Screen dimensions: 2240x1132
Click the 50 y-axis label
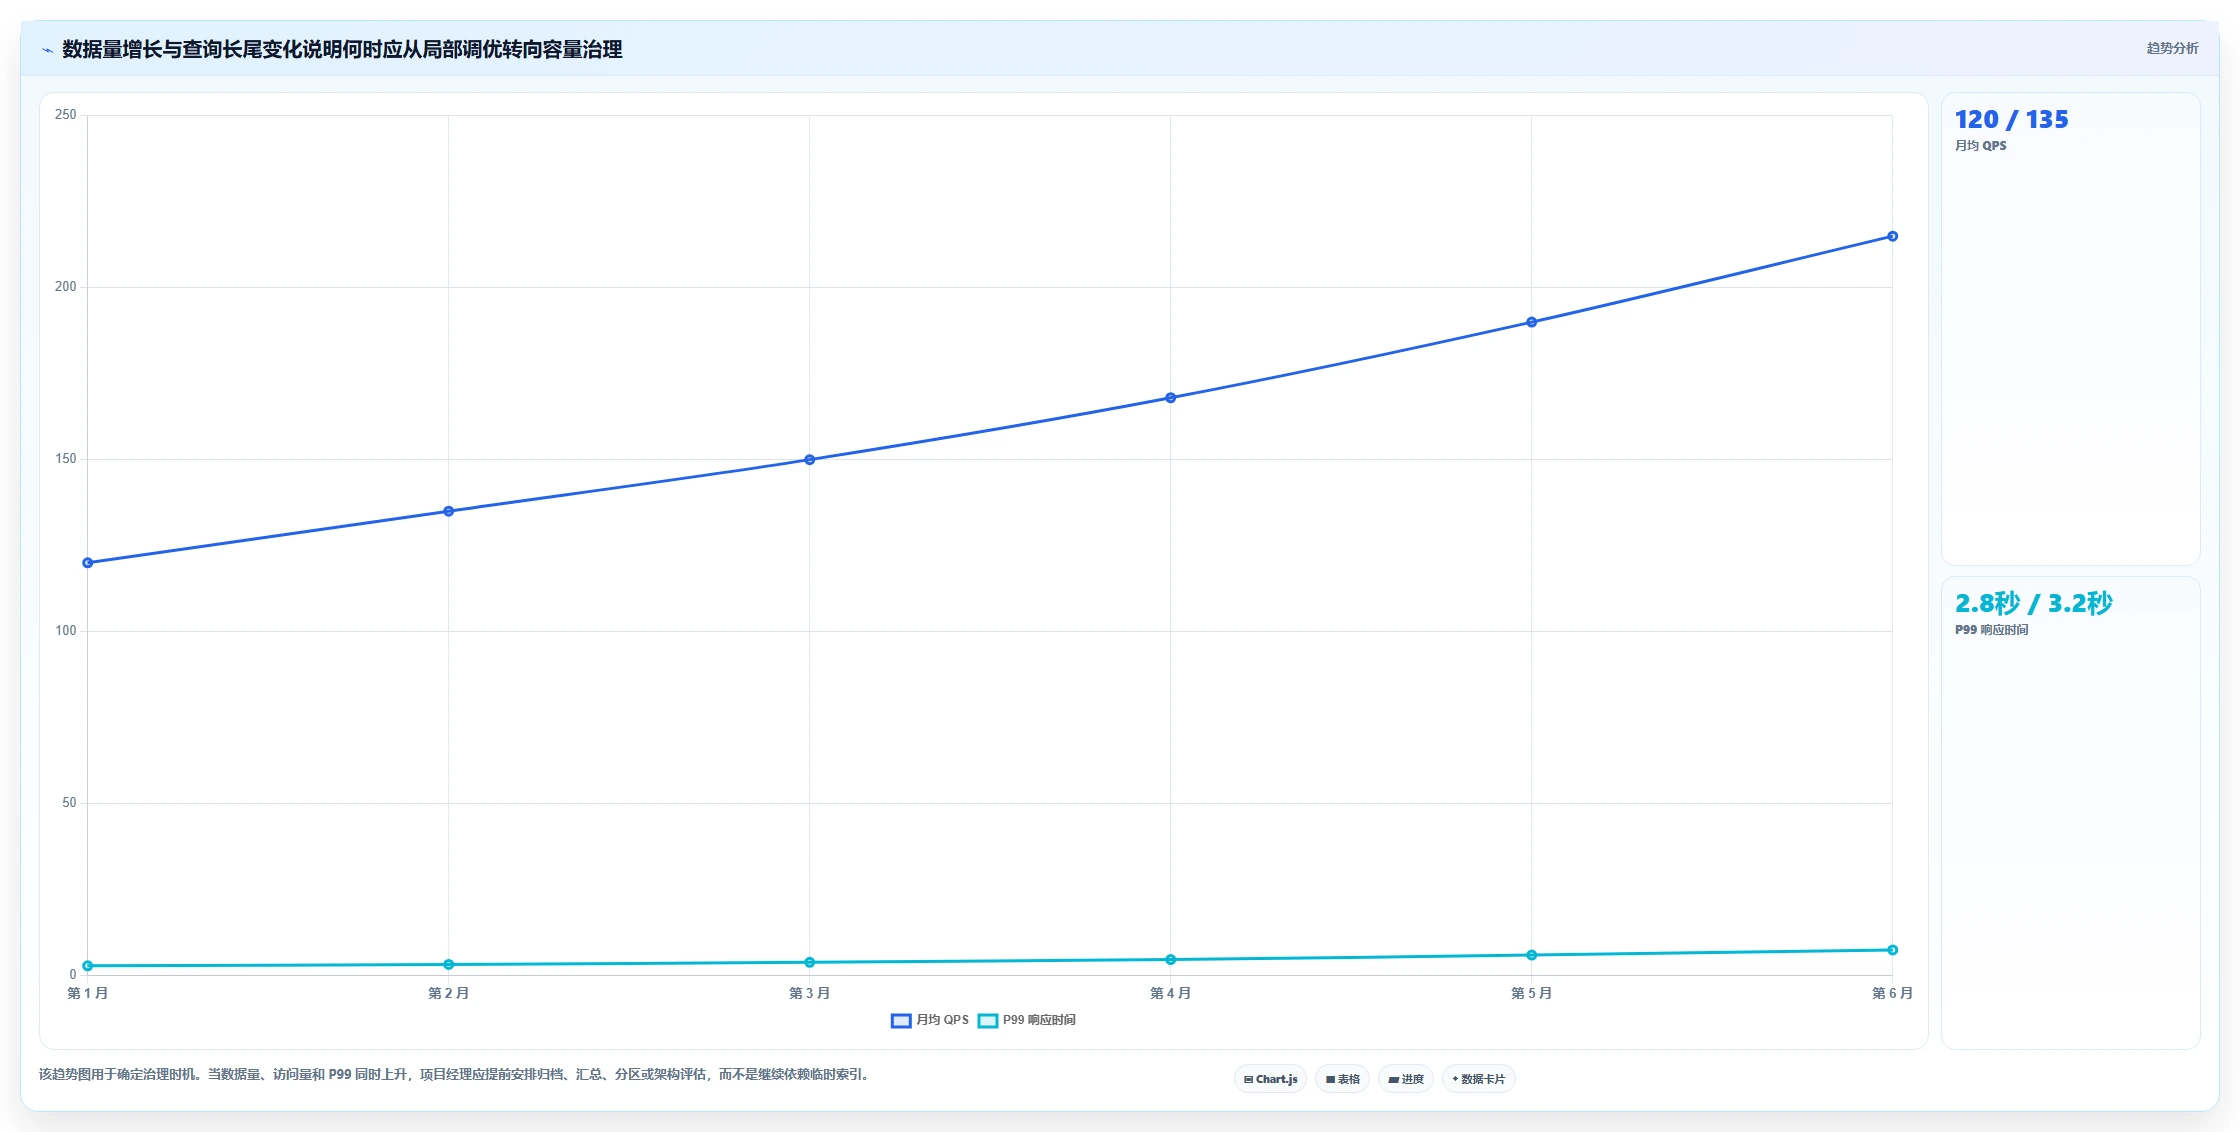tap(69, 803)
